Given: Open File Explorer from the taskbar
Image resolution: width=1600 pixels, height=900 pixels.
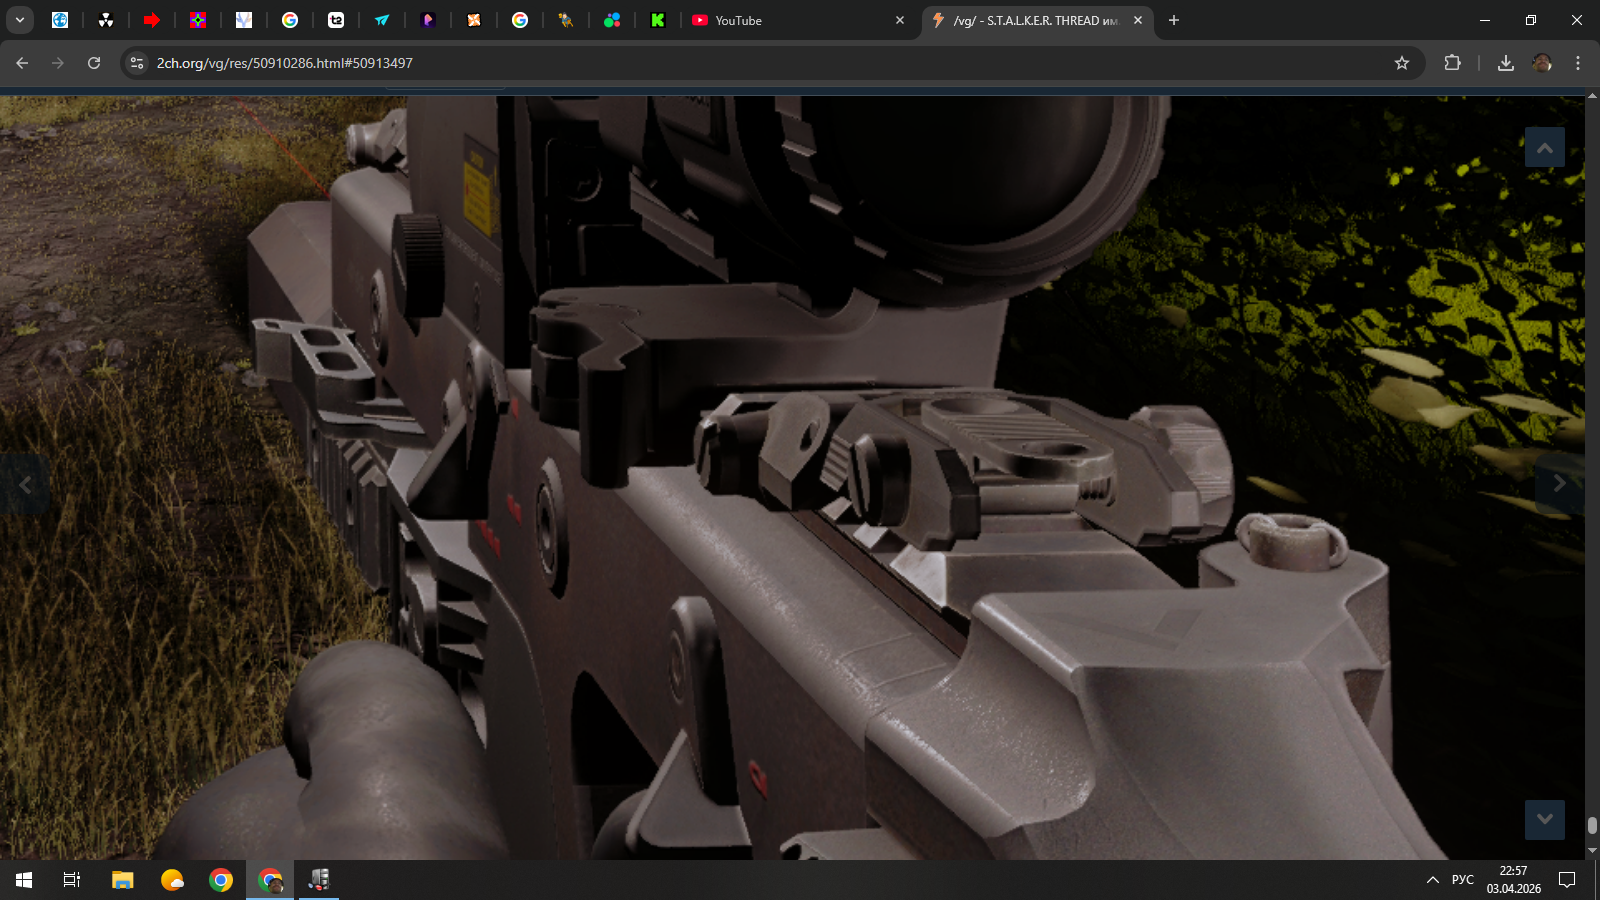Looking at the screenshot, I should click(122, 880).
